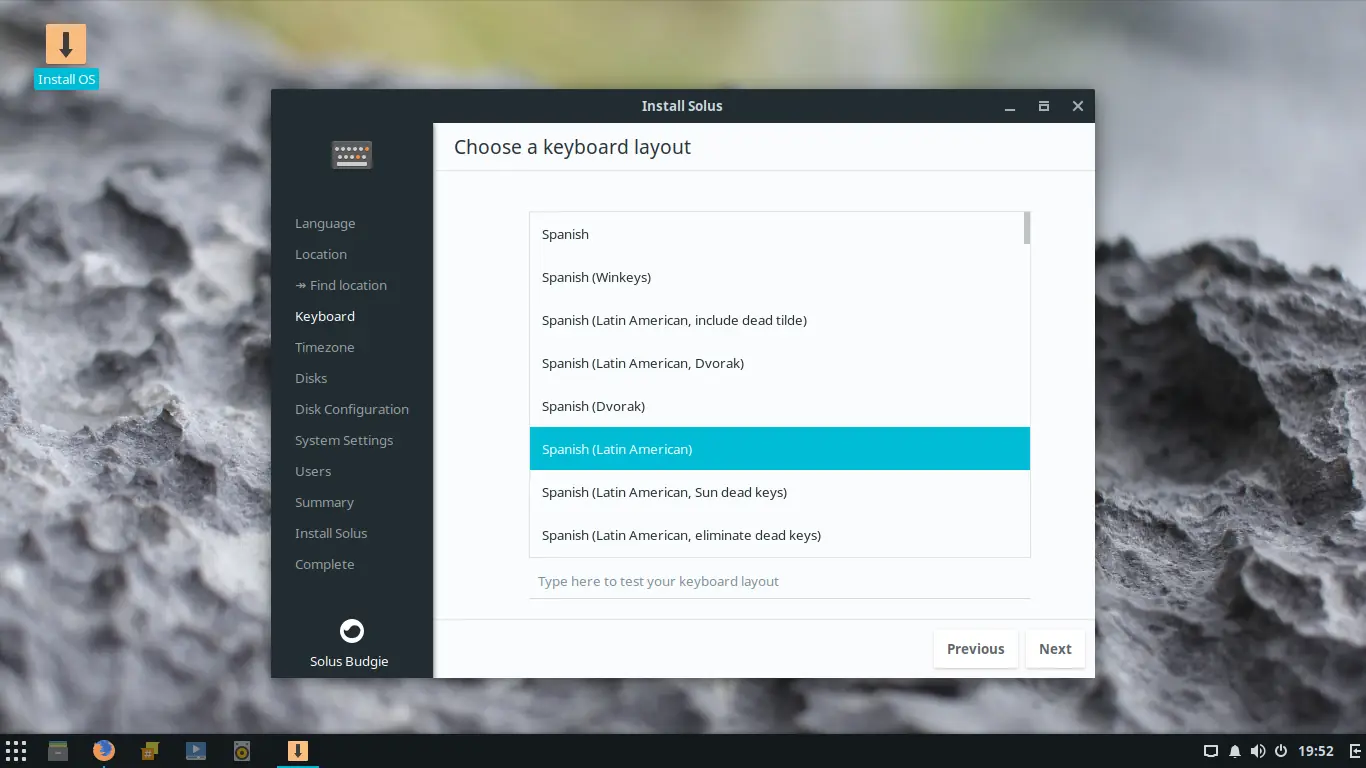Select the Spanish (Dvorak) layout

tap(780, 406)
